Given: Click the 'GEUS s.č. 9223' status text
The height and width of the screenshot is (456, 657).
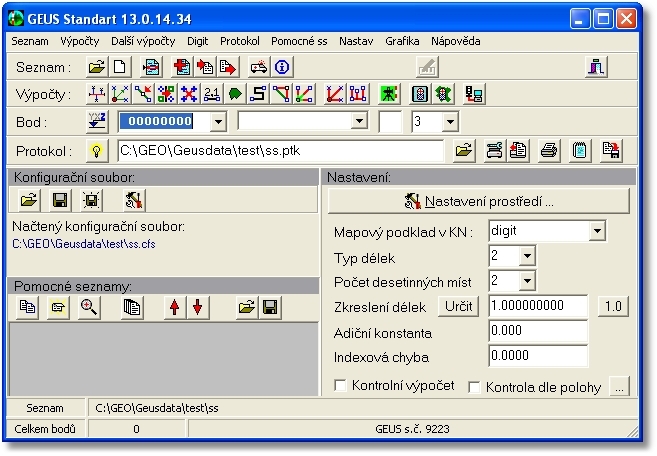Looking at the screenshot, I should pyautogui.click(x=413, y=429).
